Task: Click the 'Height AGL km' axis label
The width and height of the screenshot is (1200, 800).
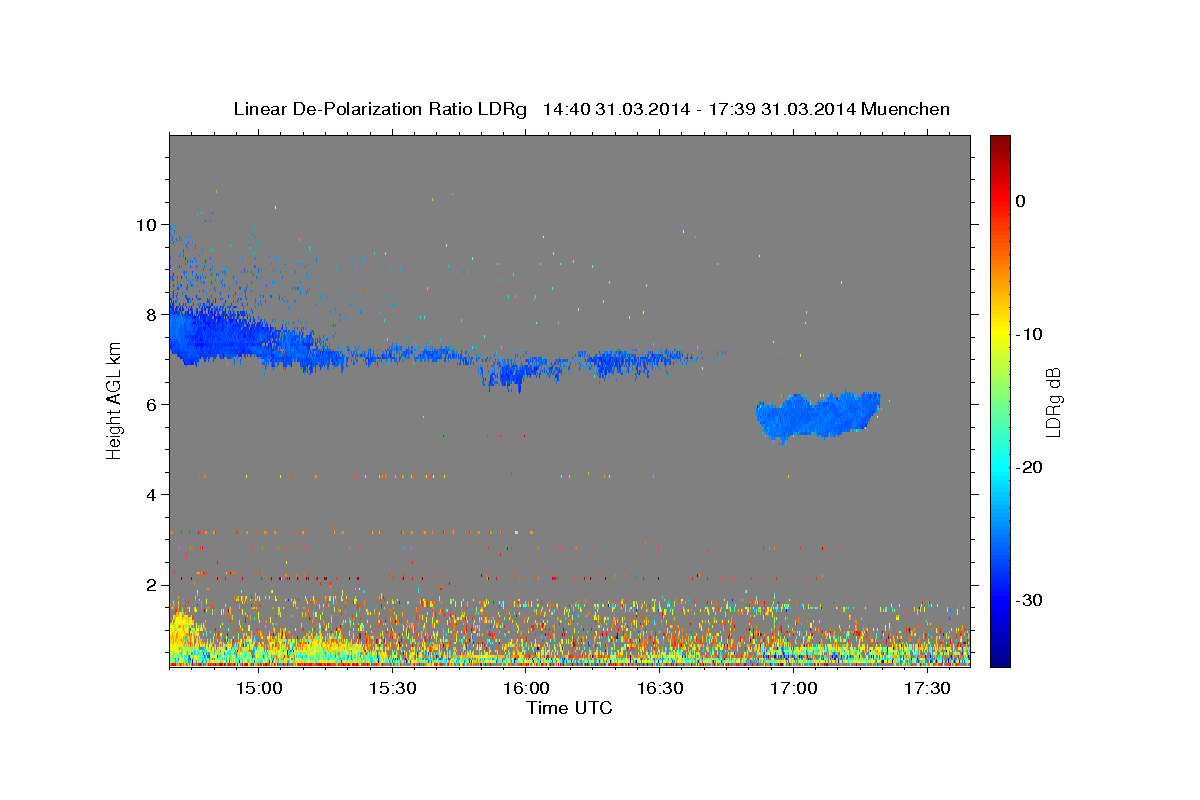Action: click(x=114, y=401)
